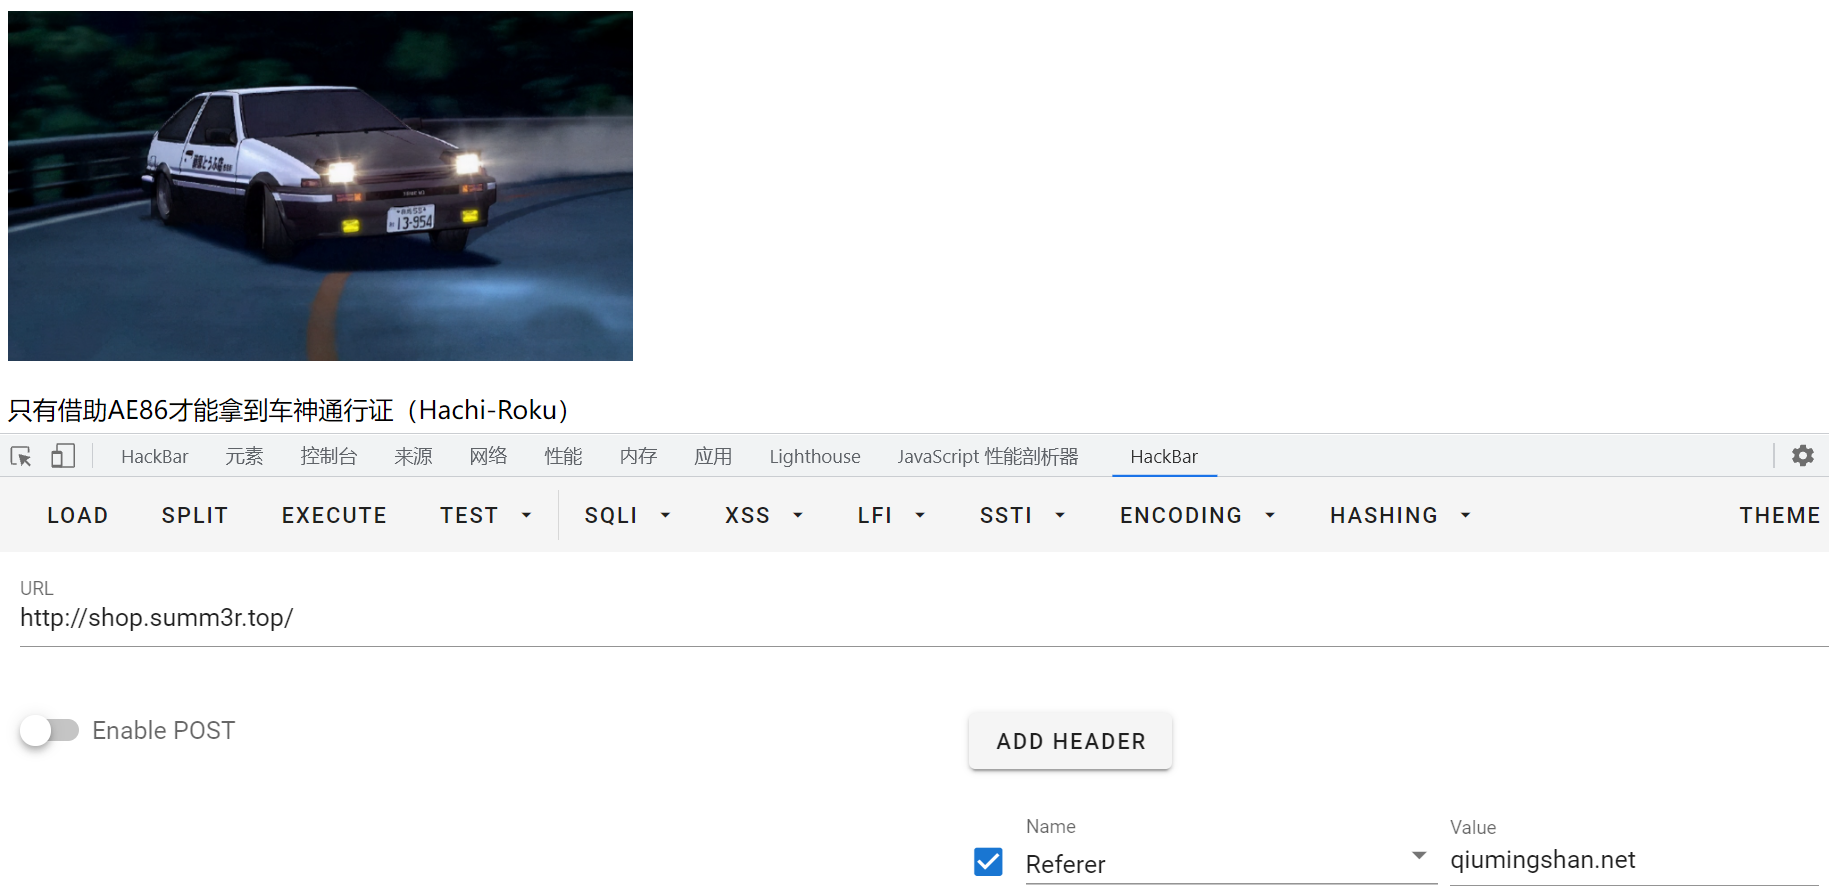Switch to the 网络 network tab

click(x=488, y=457)
